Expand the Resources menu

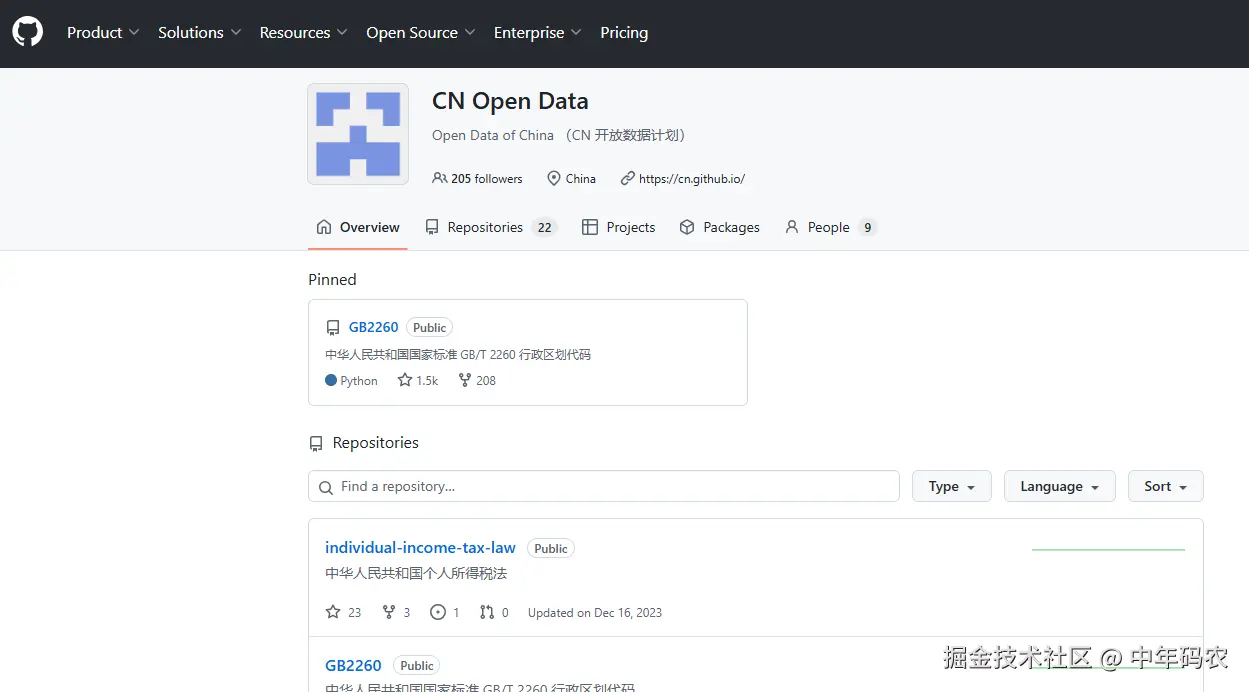pos(304,32)
